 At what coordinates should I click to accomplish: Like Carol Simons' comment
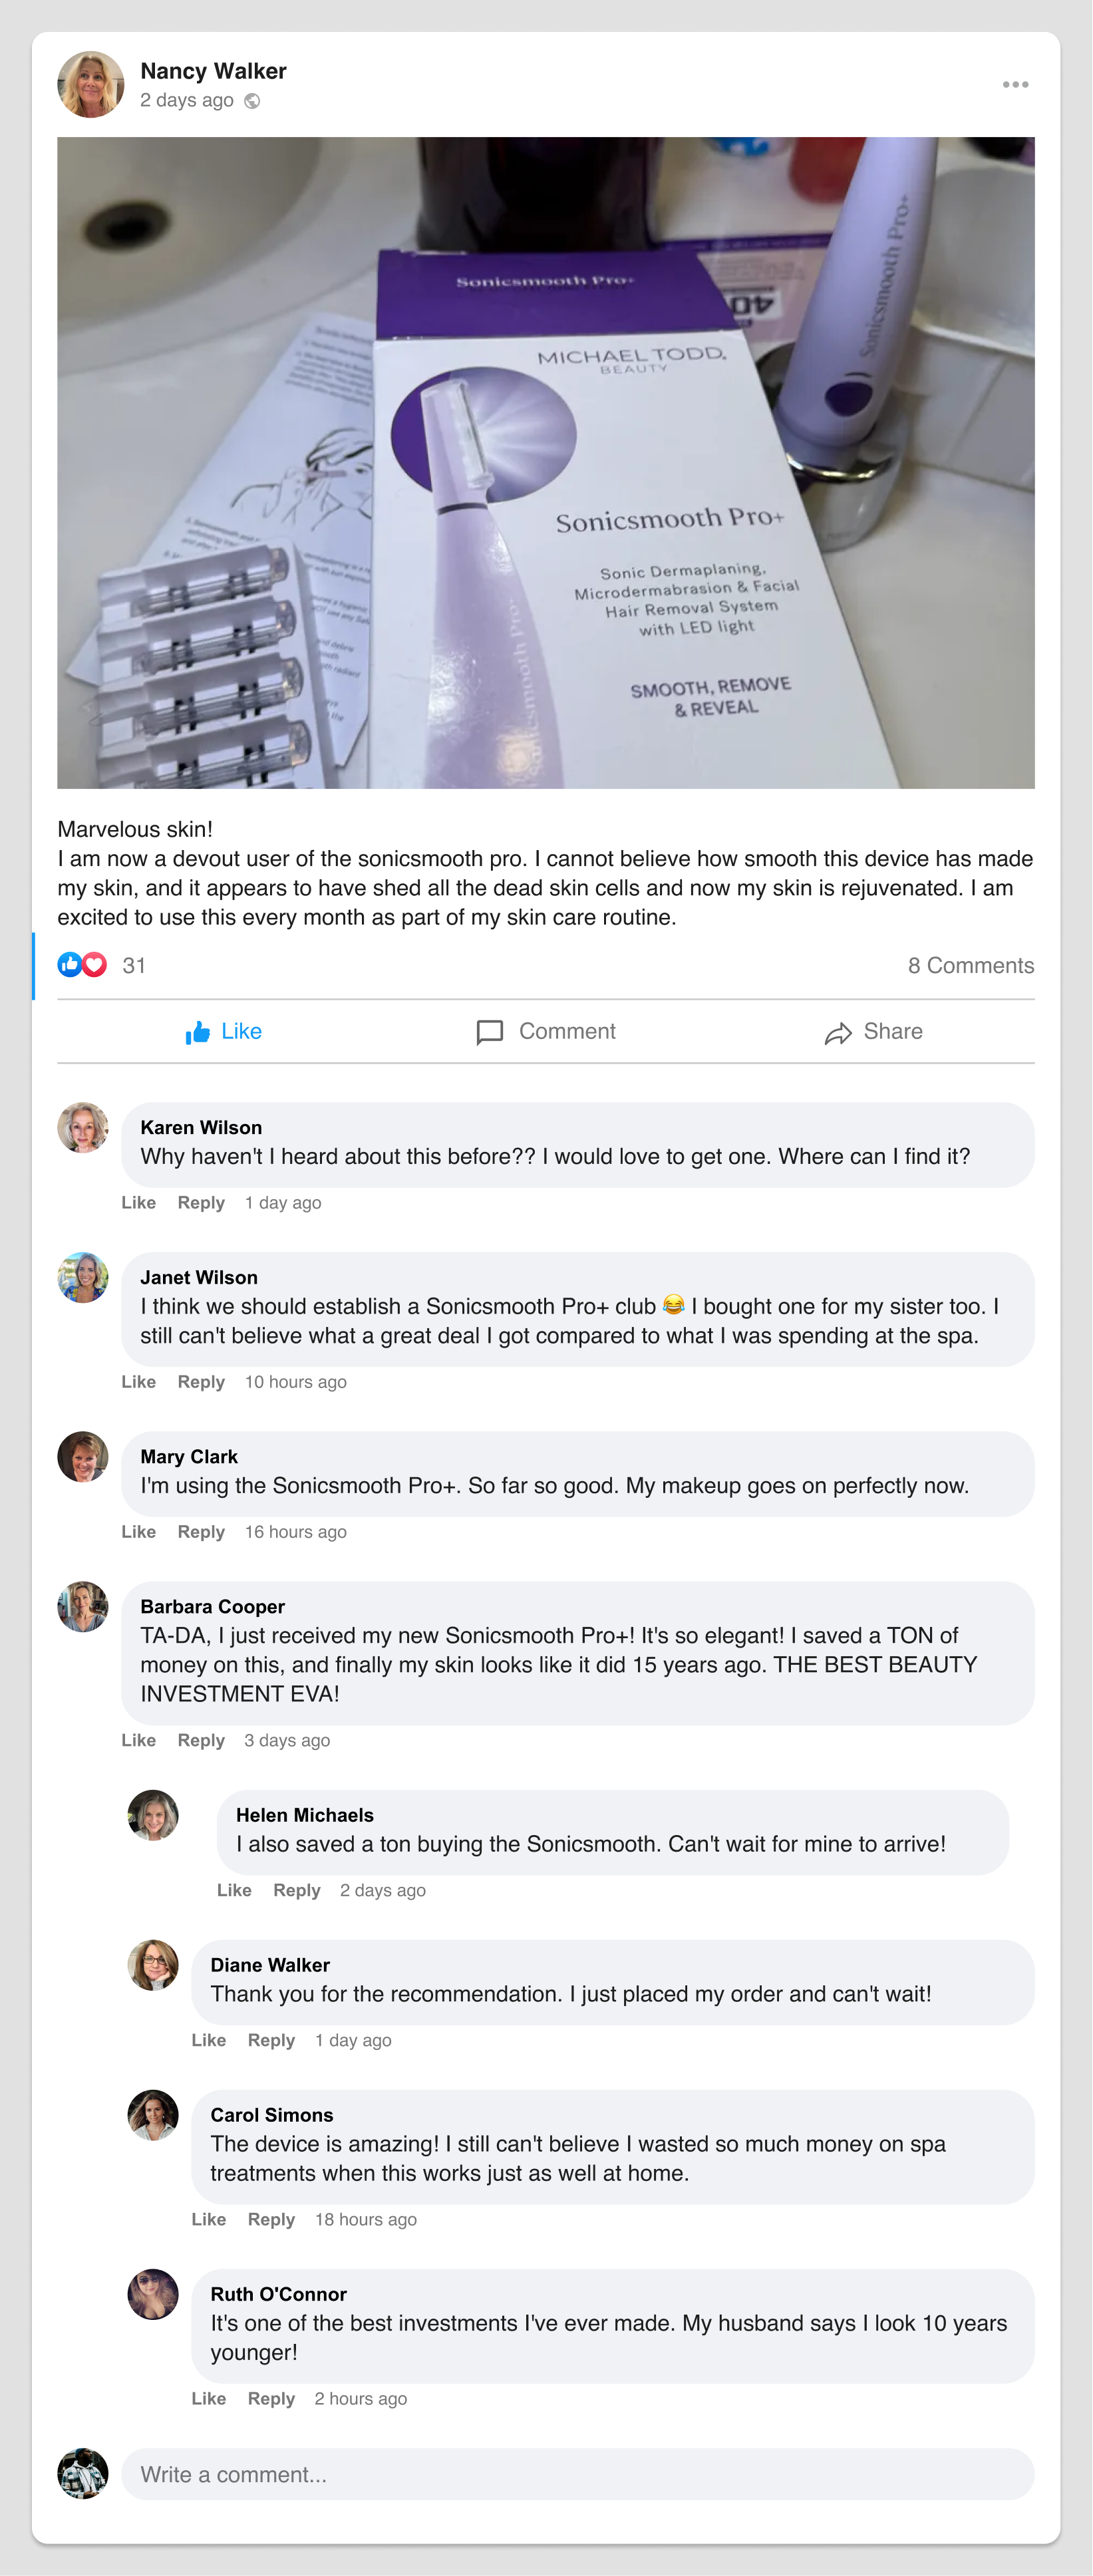(x=208, y=2219)
